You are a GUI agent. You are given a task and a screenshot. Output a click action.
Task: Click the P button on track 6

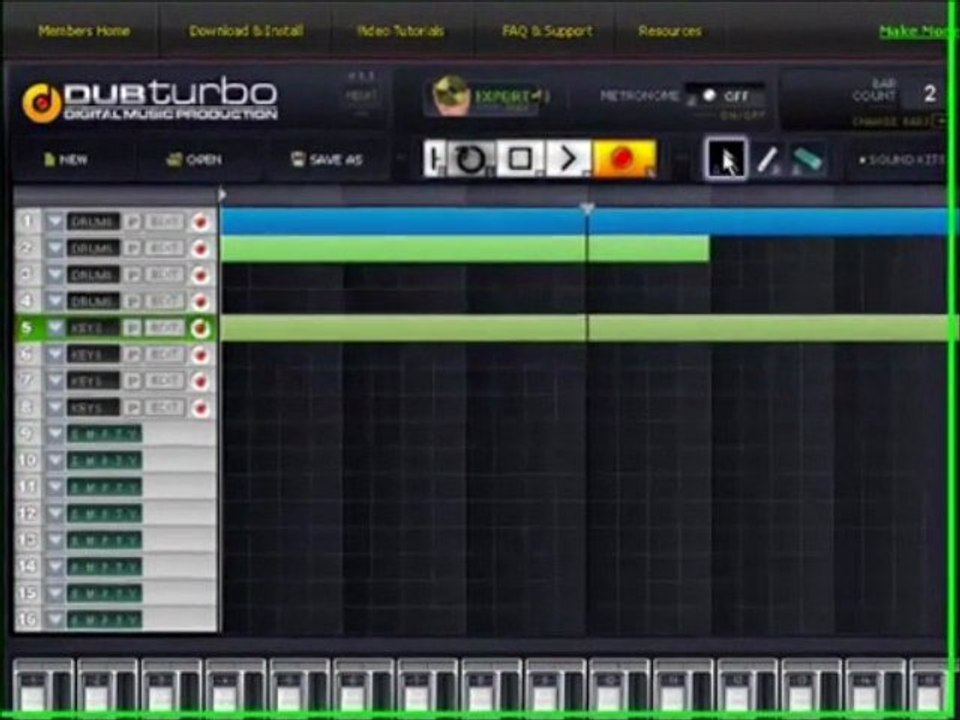click(x=132, y=354)
